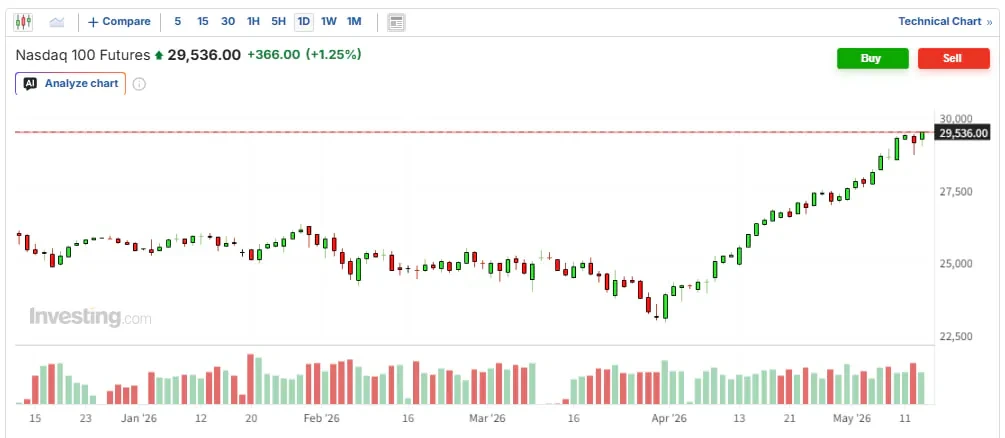
Task: Choose the 1M interval option
Action: [x=354, y=22]
